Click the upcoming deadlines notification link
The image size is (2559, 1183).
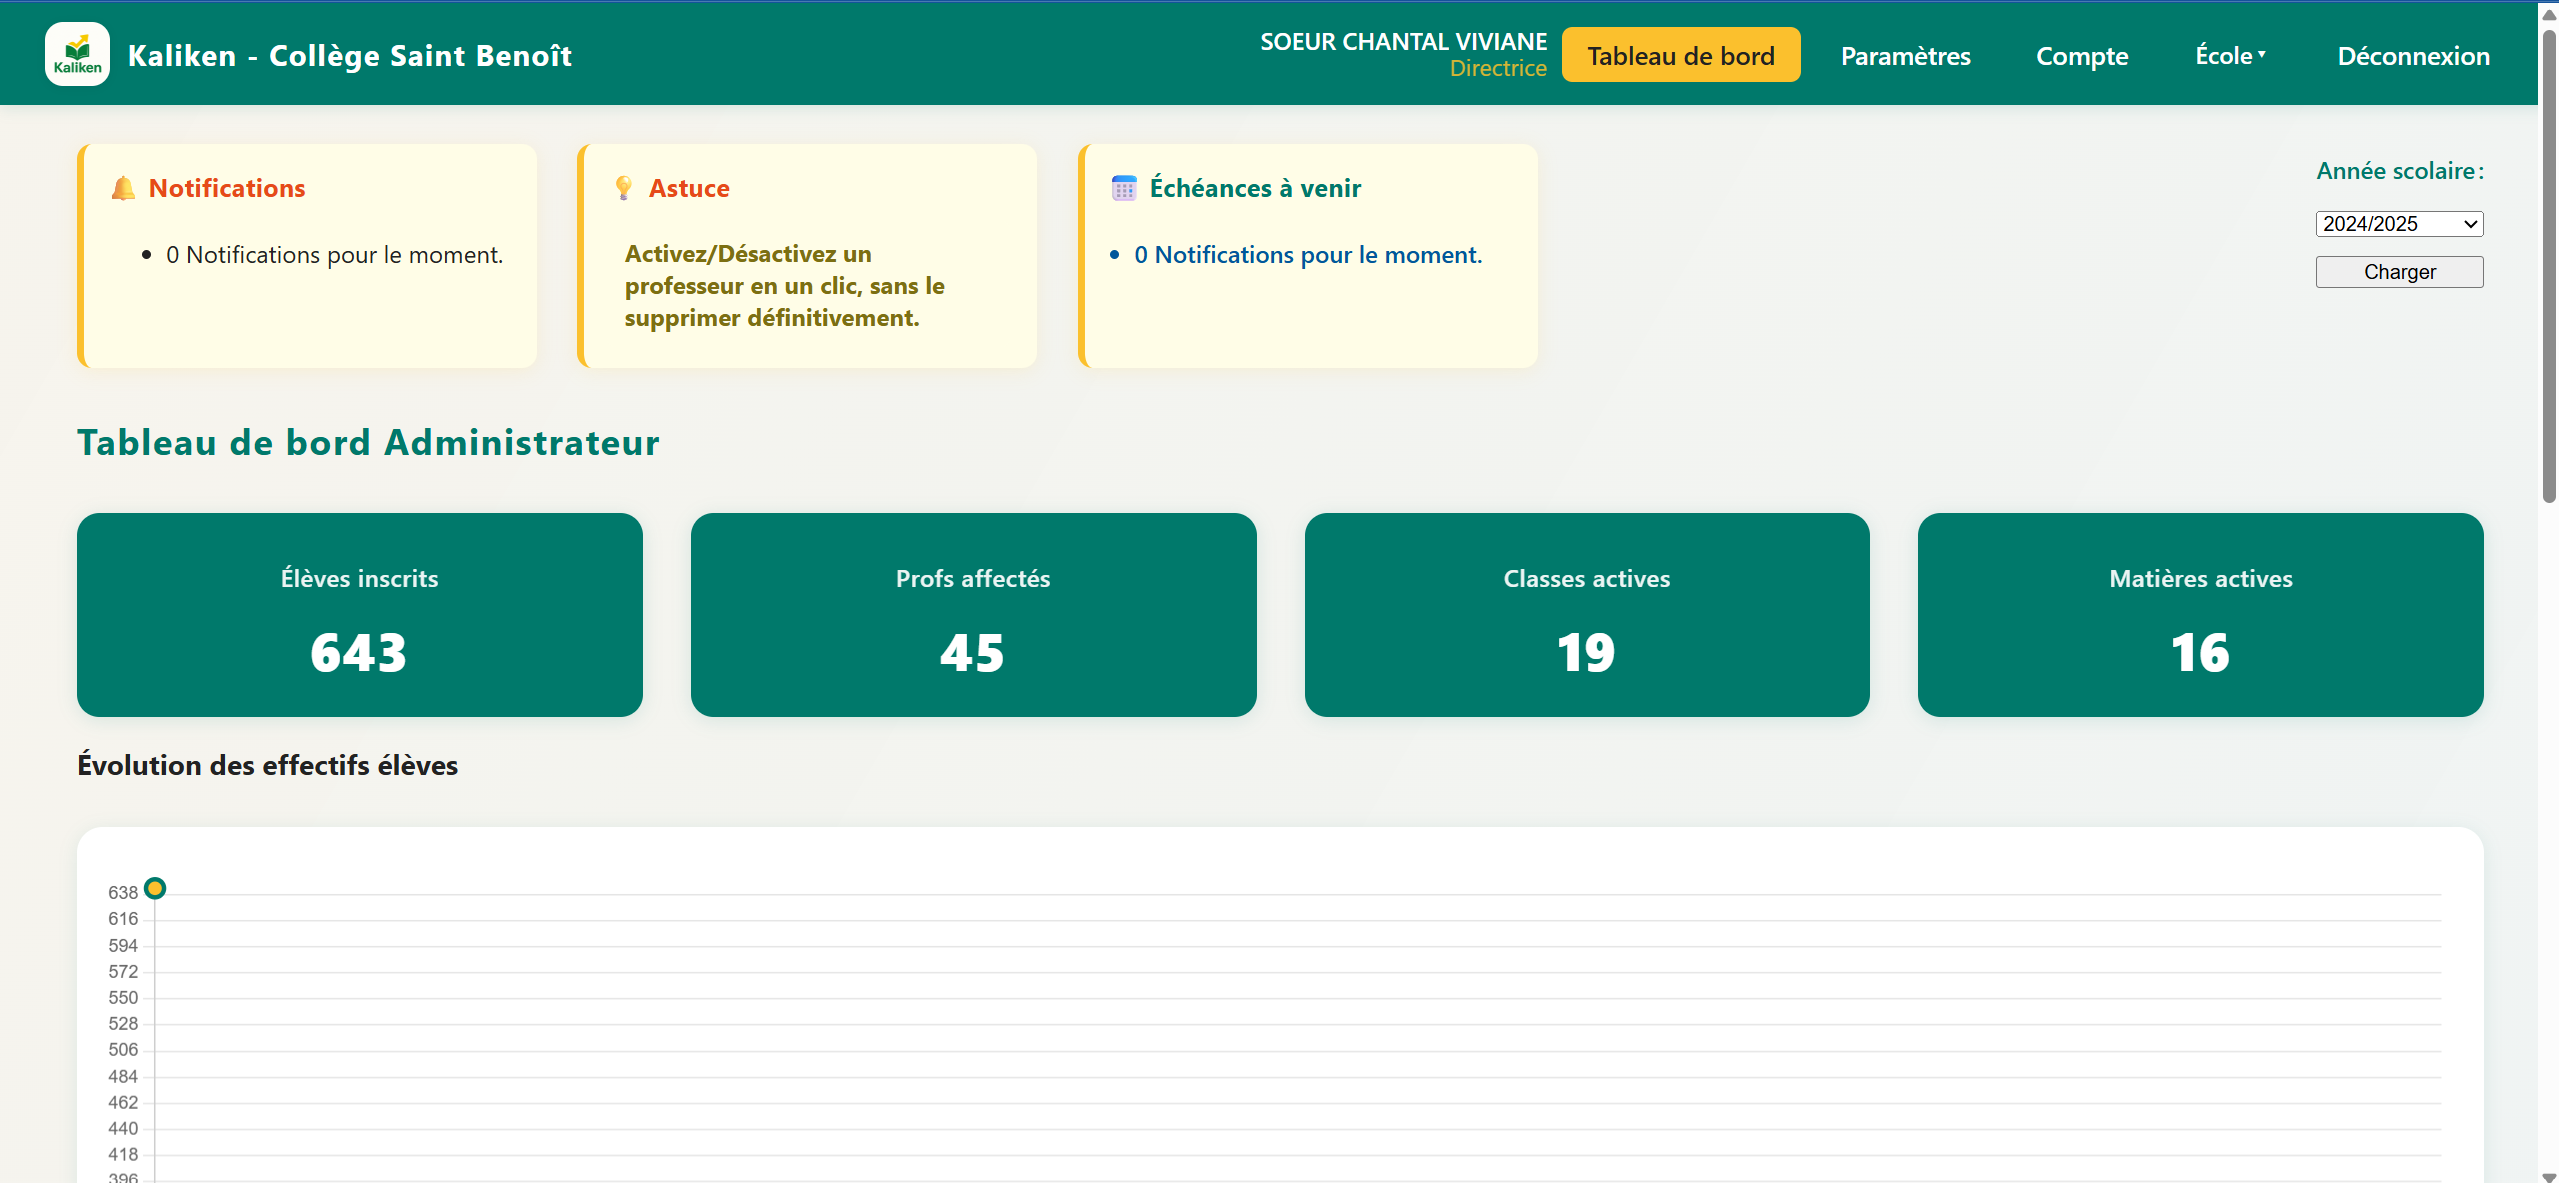(1307, 255)
